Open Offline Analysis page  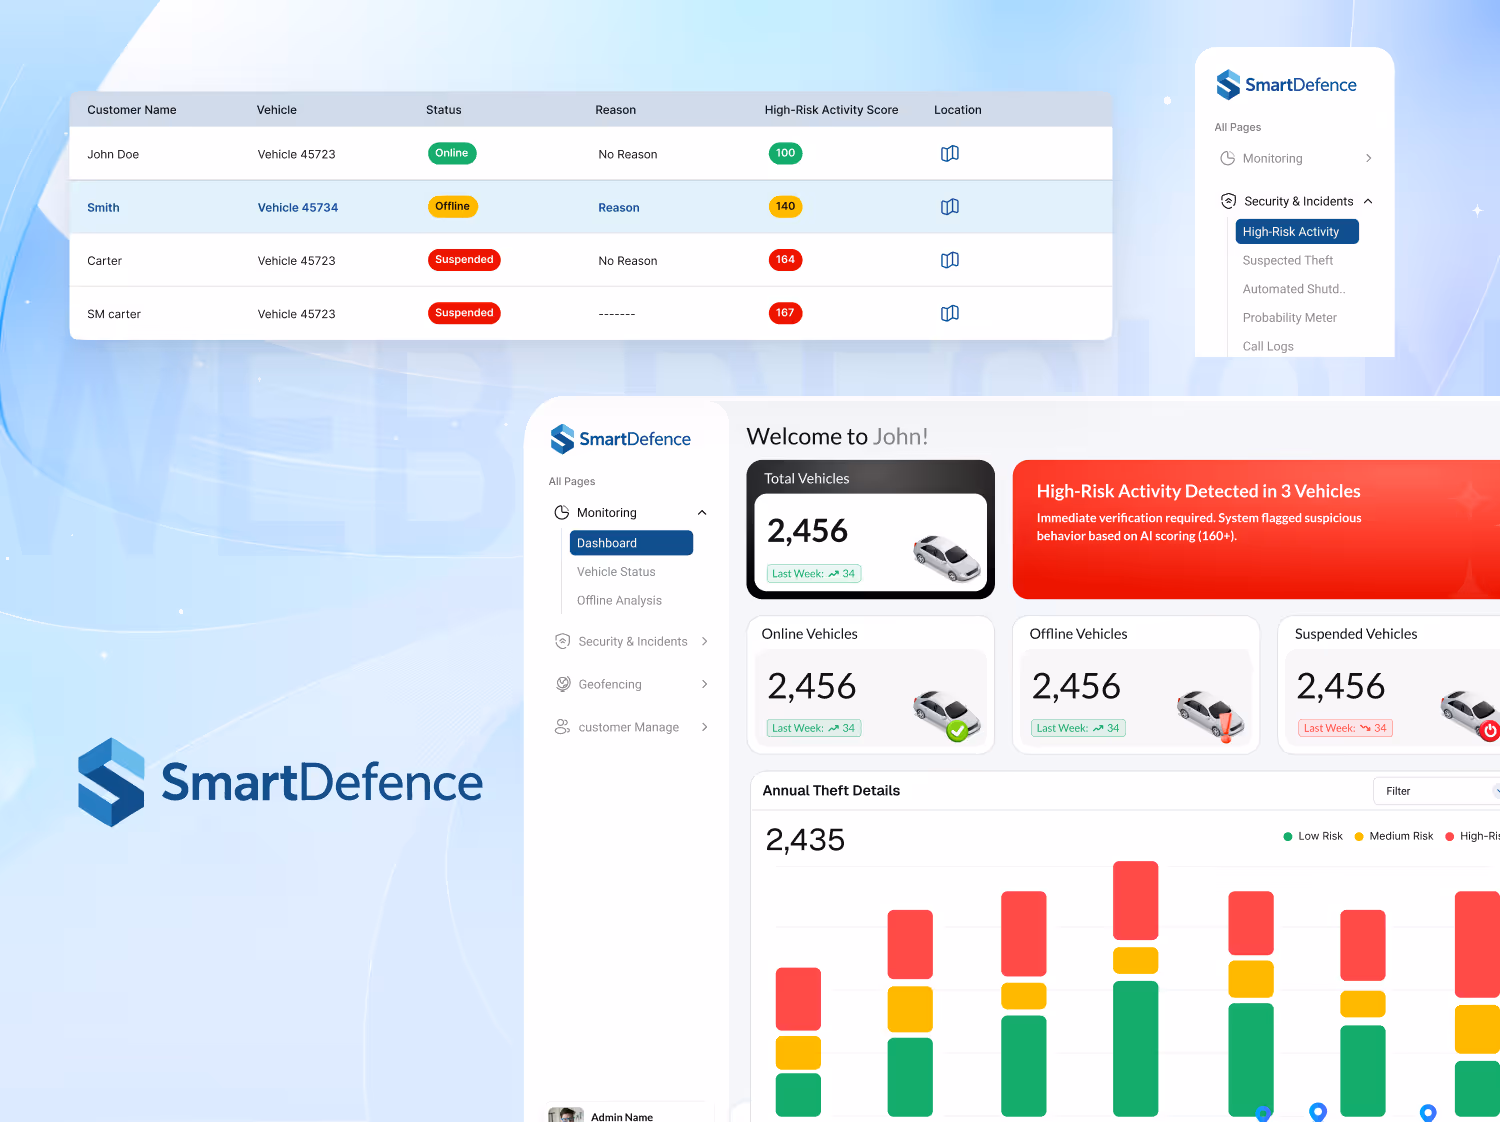coord(619,600)
